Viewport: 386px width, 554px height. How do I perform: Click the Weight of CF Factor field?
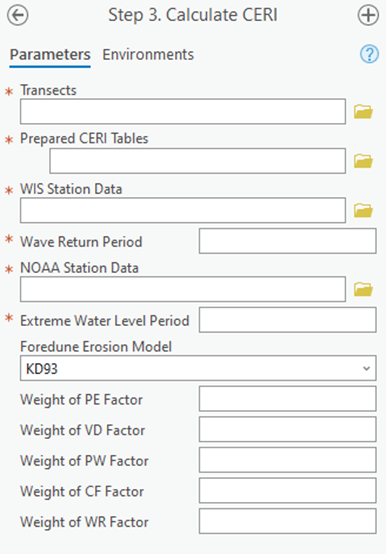point(287,490)
